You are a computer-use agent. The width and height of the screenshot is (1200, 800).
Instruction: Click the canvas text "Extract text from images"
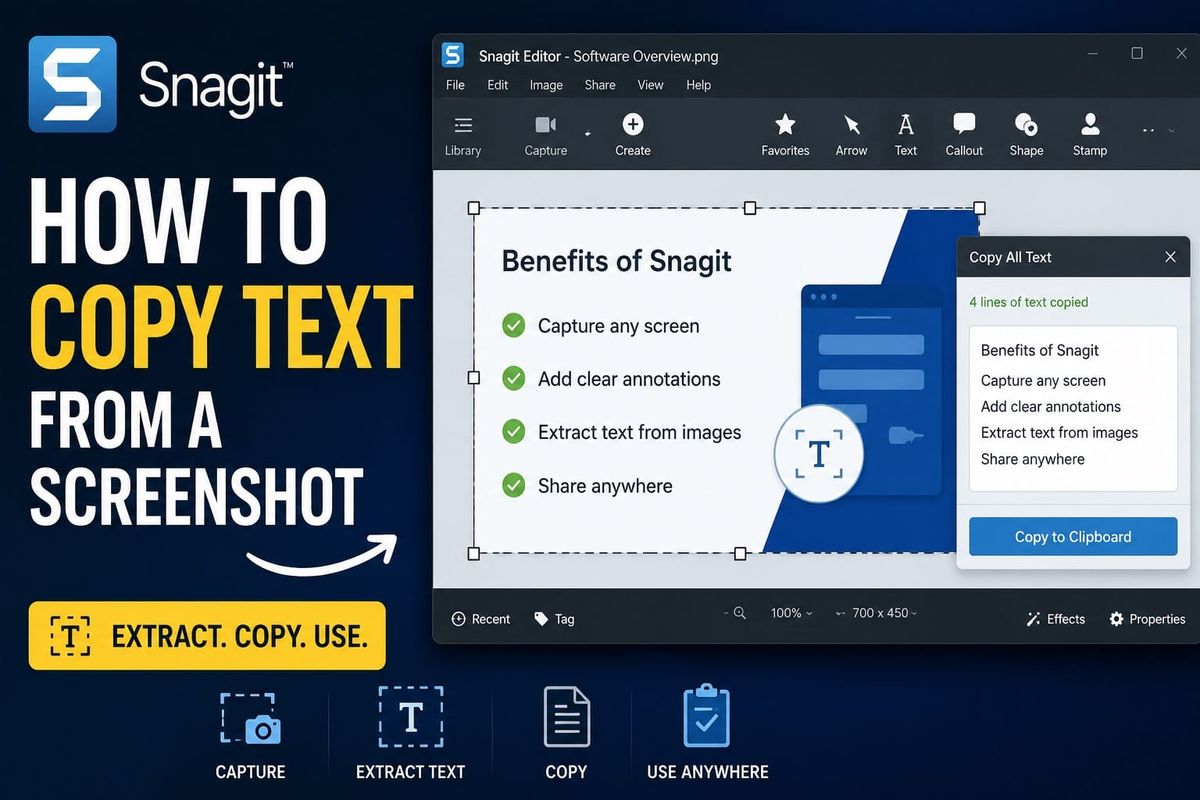click(x=640, y=432)
